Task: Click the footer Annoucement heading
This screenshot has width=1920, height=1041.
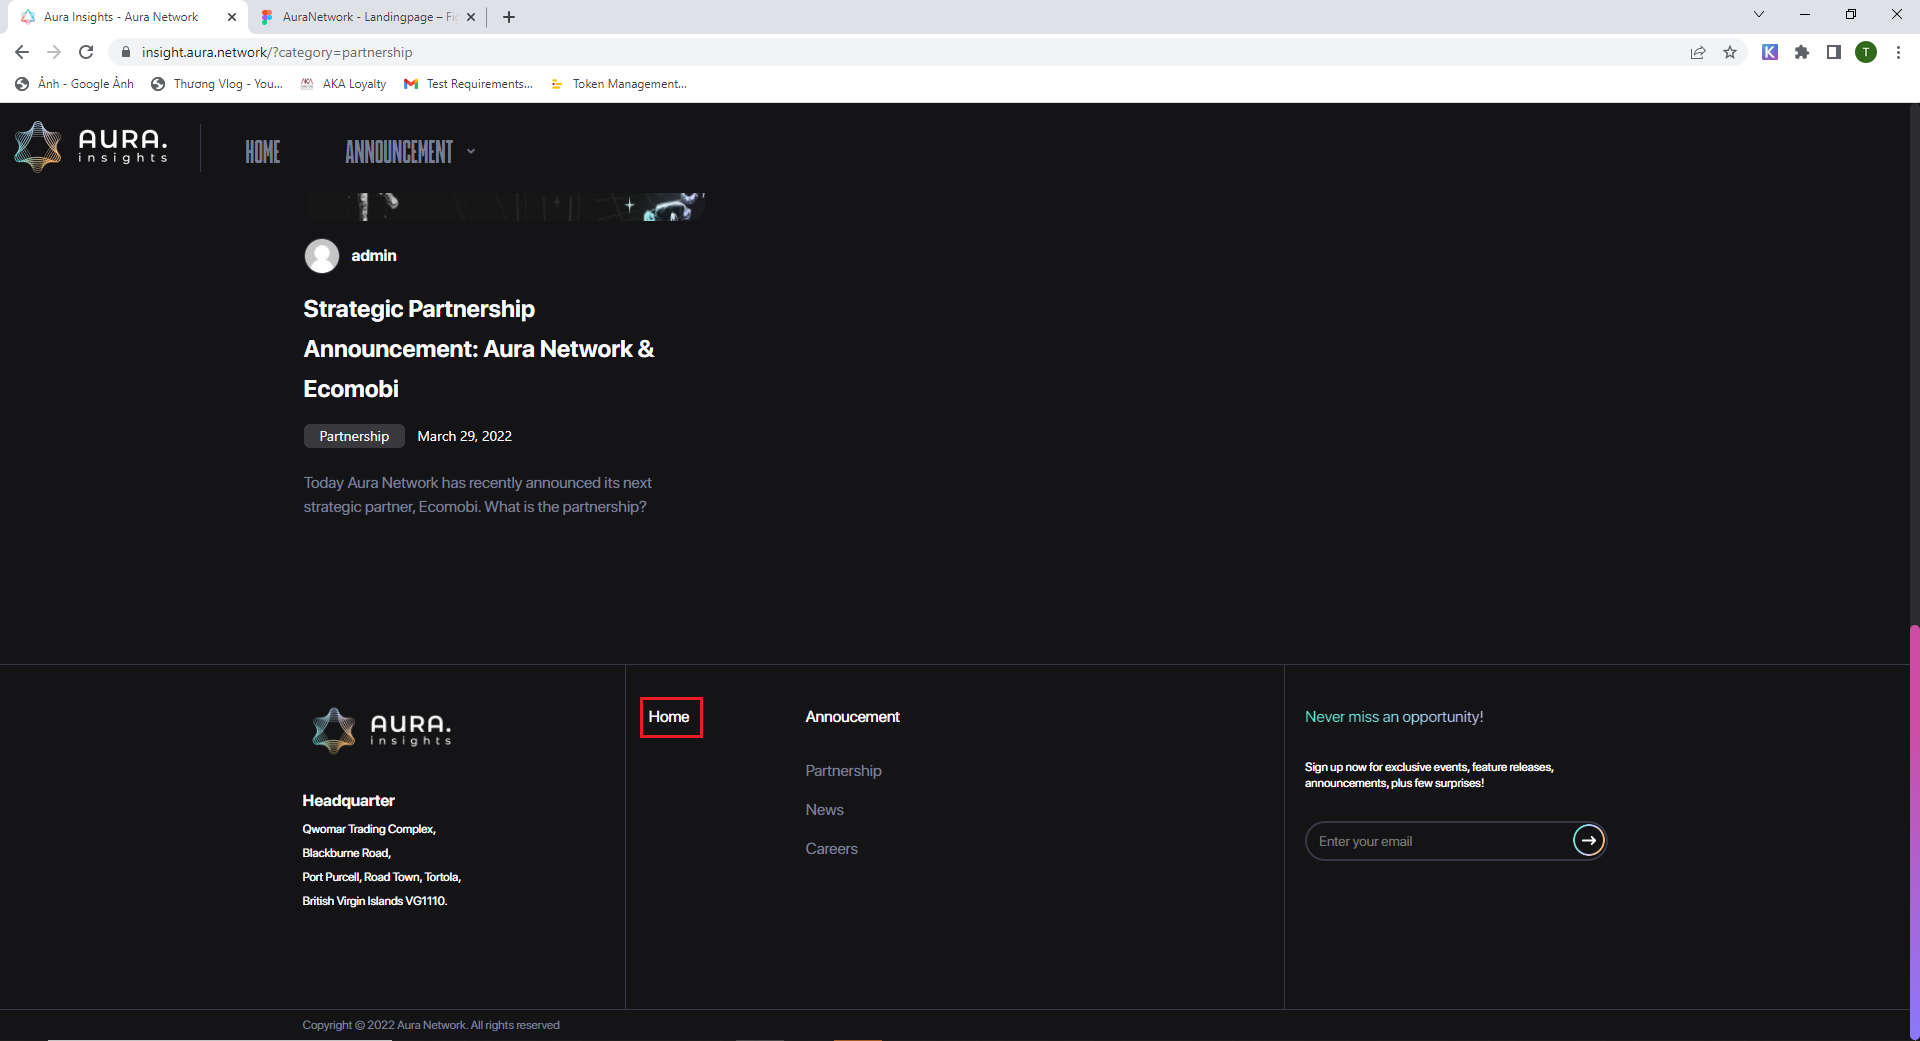Action: (852, 717)
